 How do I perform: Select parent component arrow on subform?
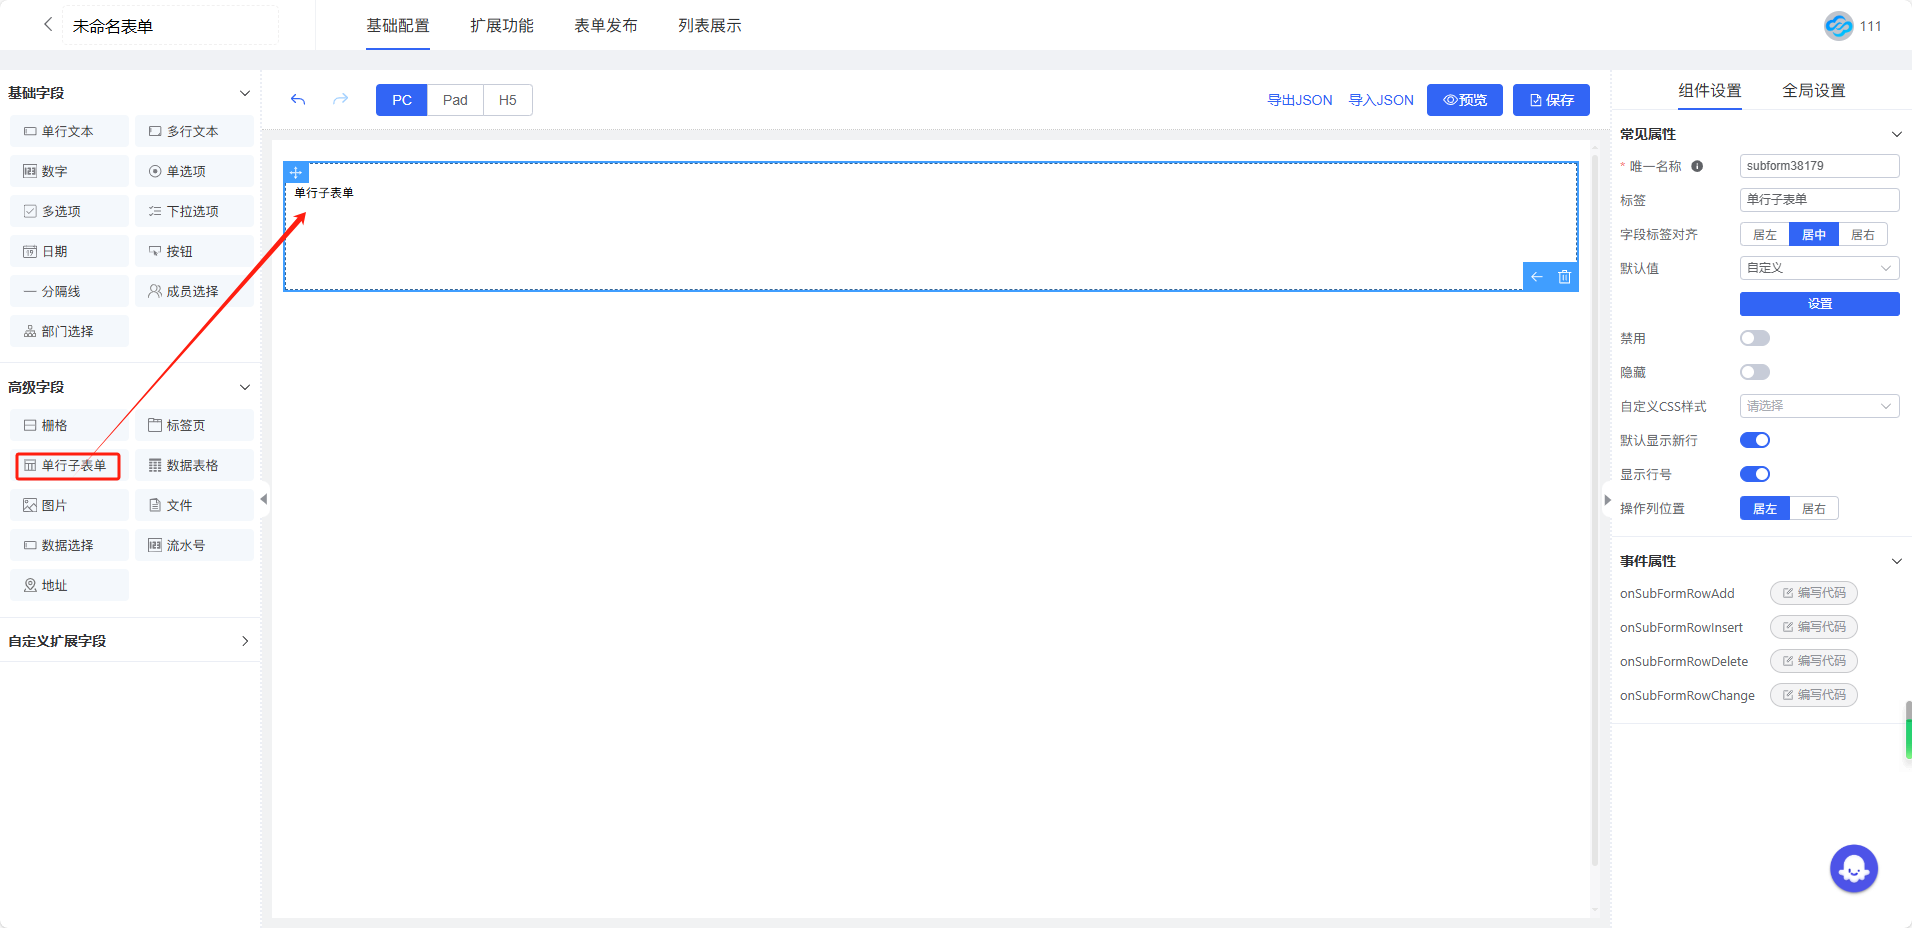click(1537, 277)
